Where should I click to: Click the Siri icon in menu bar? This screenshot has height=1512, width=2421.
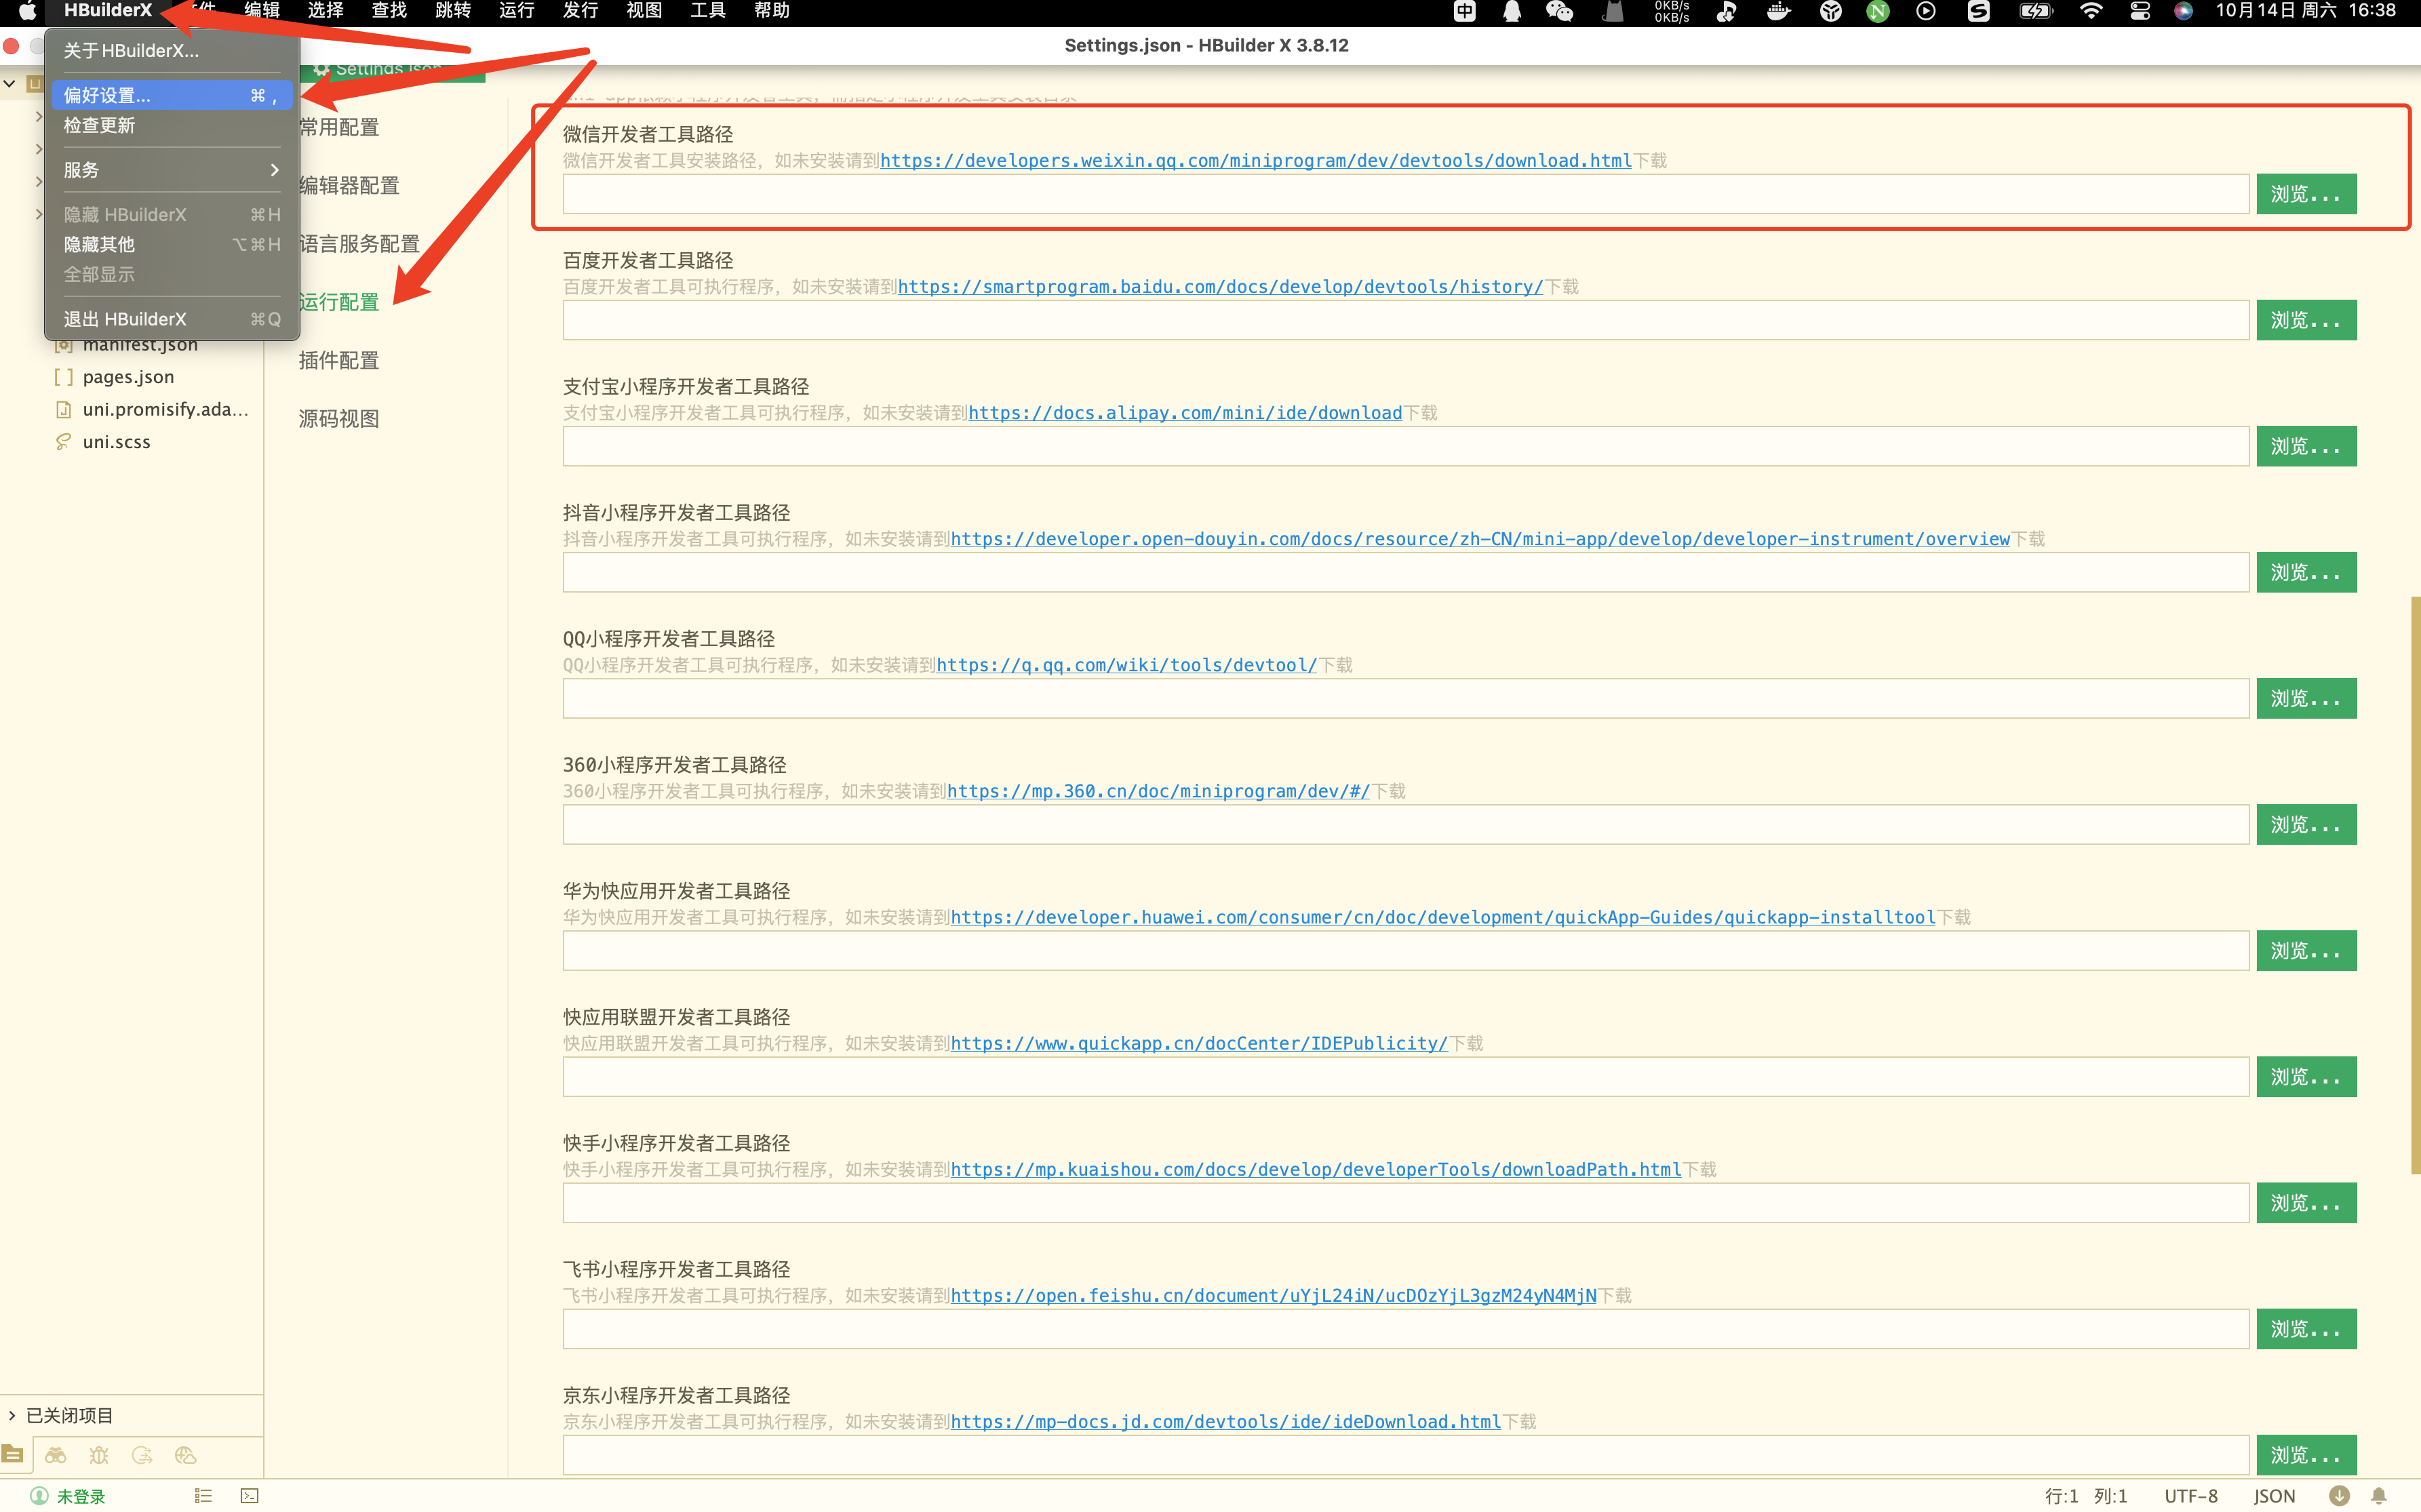2184,11
